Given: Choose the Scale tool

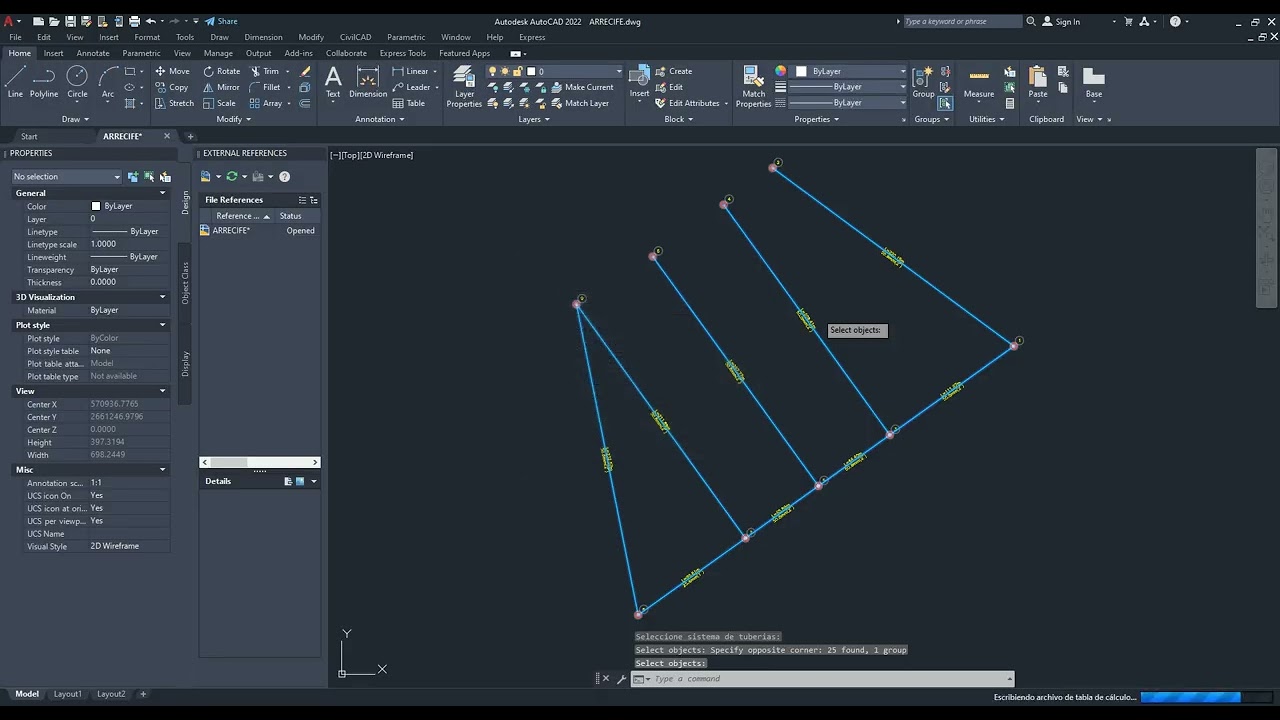Looking at the screenshot, I should (x=220, y=103).
